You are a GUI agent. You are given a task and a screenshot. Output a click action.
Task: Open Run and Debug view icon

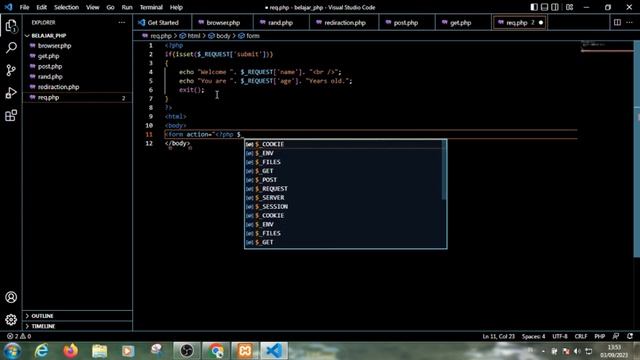(11, 93)
